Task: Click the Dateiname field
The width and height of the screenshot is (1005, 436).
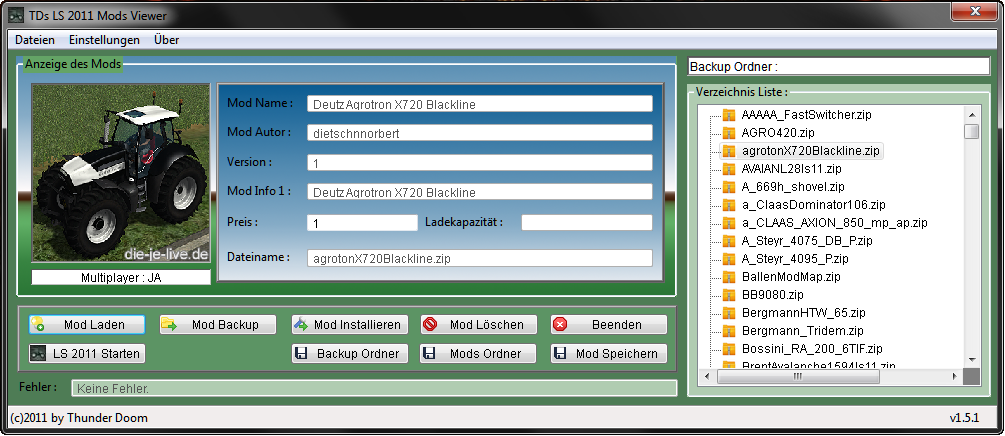Action: pyautogui.click(x=479, y=258)
